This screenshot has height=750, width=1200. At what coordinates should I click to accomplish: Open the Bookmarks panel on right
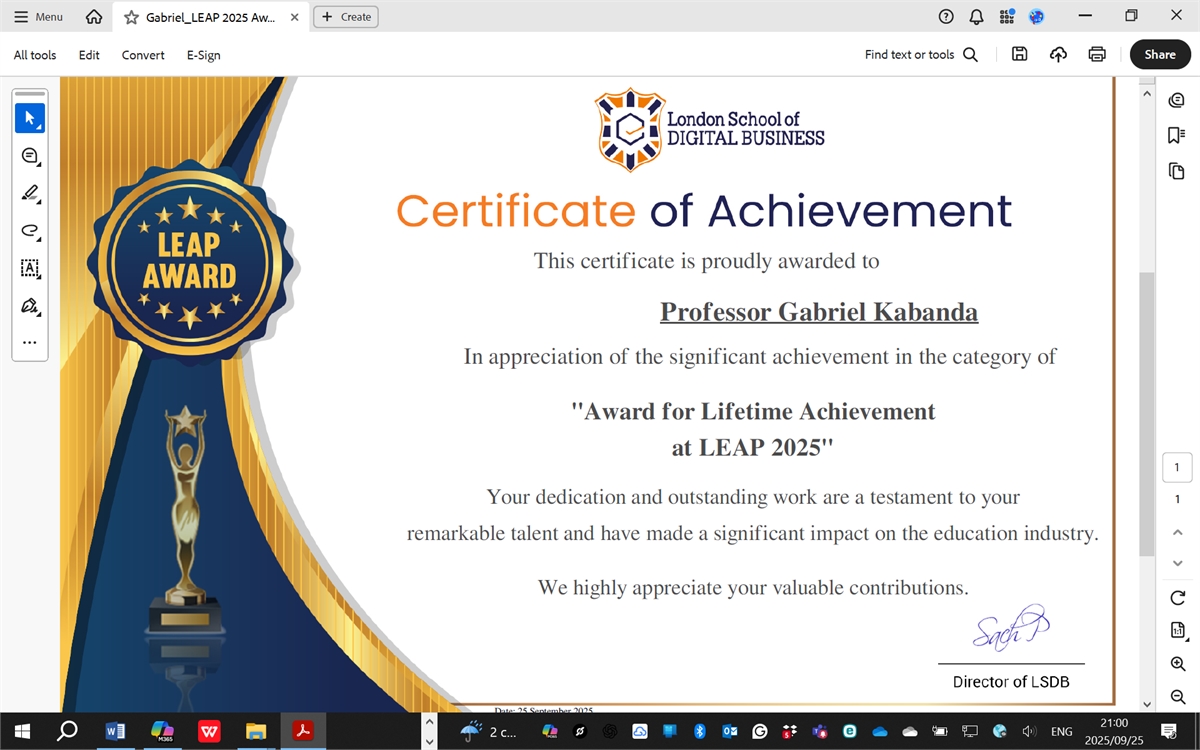pos(1177,135)
